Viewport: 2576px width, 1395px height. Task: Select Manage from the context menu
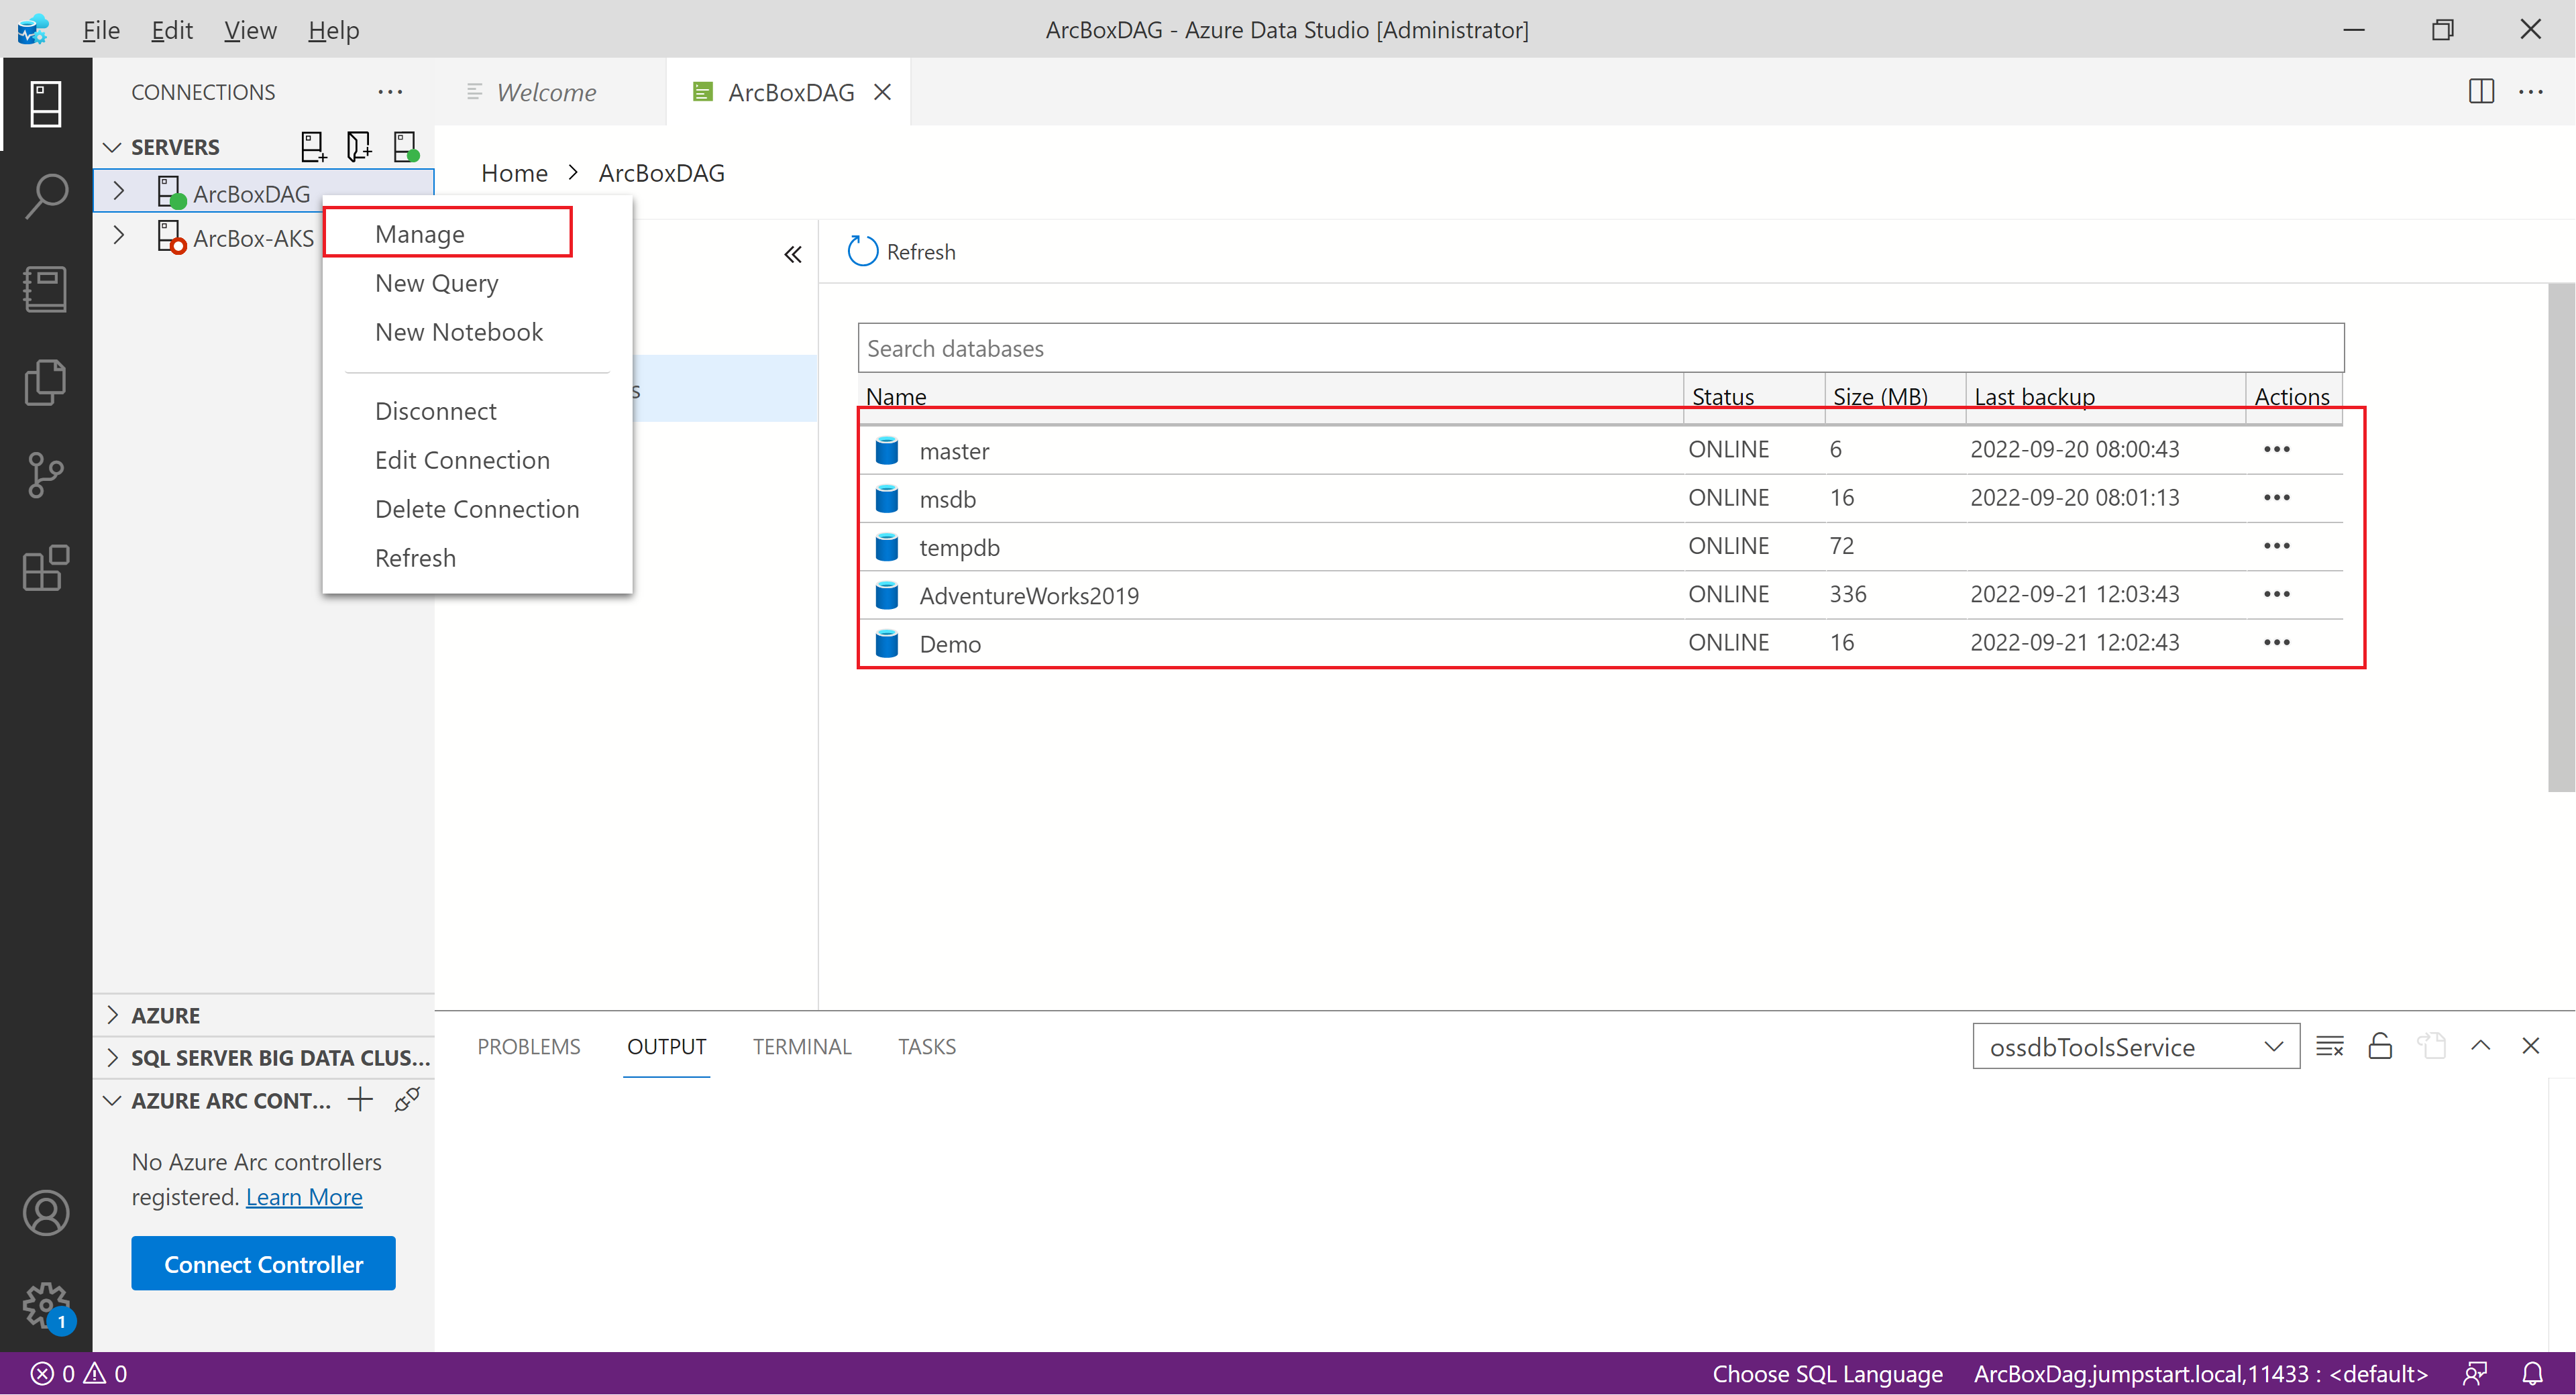[420, 233]
